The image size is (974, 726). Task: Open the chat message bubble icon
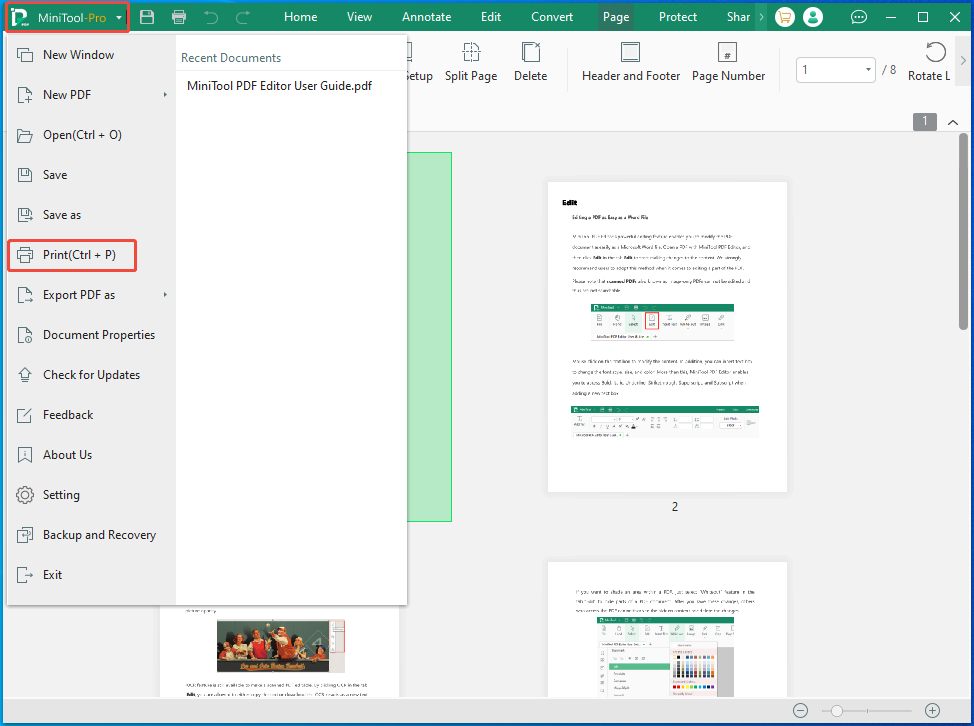pos(858,17)
